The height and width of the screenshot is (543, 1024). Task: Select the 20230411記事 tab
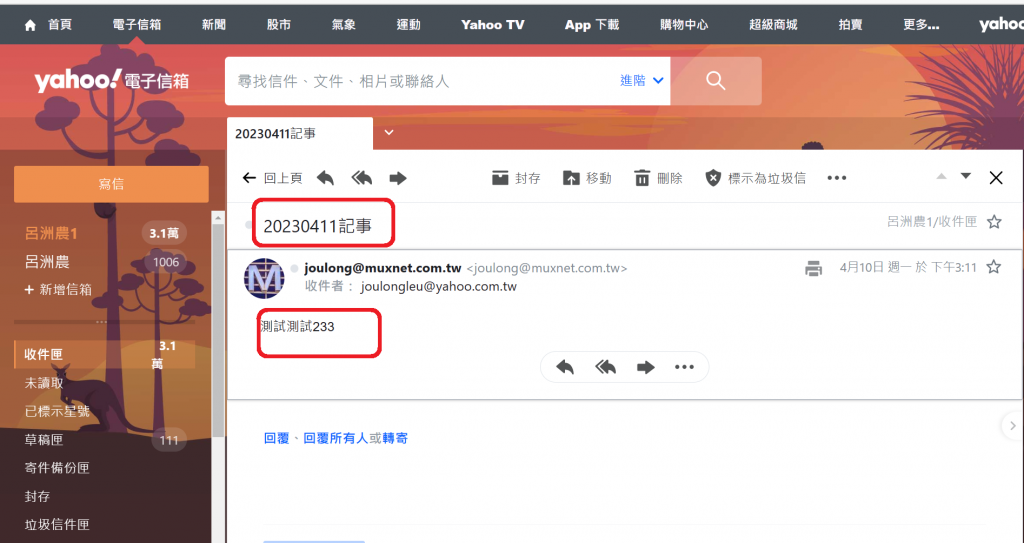[300, 133]
